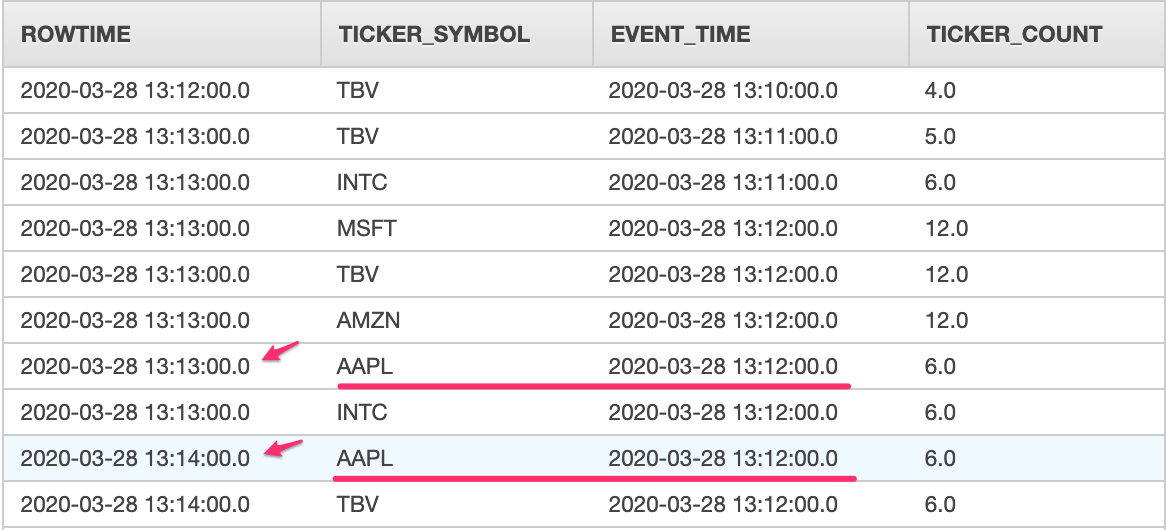Click the ticker count value 5.0

941,136
